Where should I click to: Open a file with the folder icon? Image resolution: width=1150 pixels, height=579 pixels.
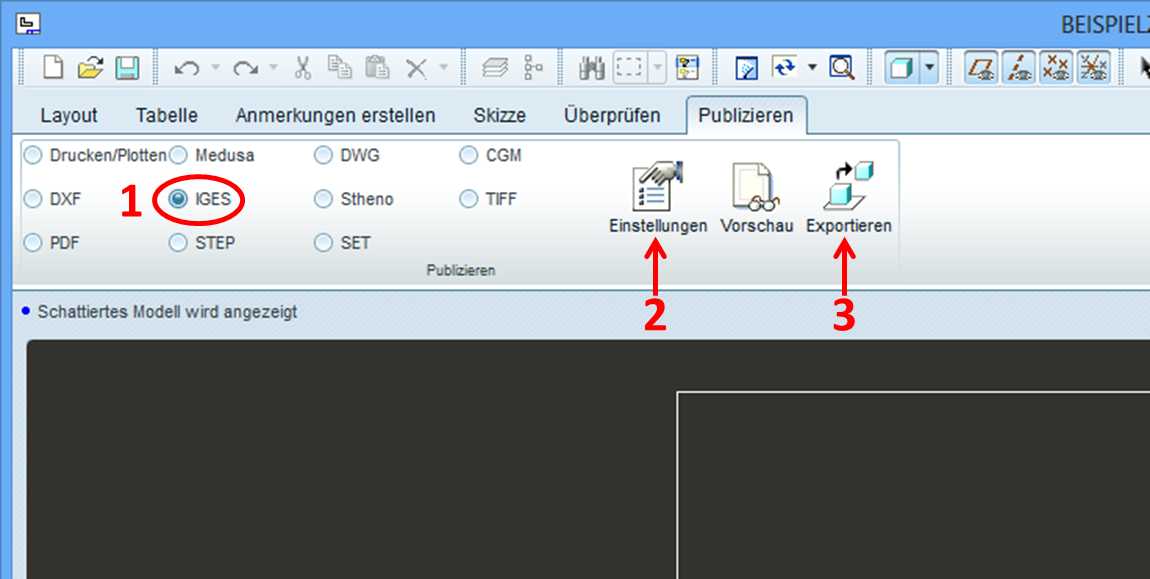(90, 68)
